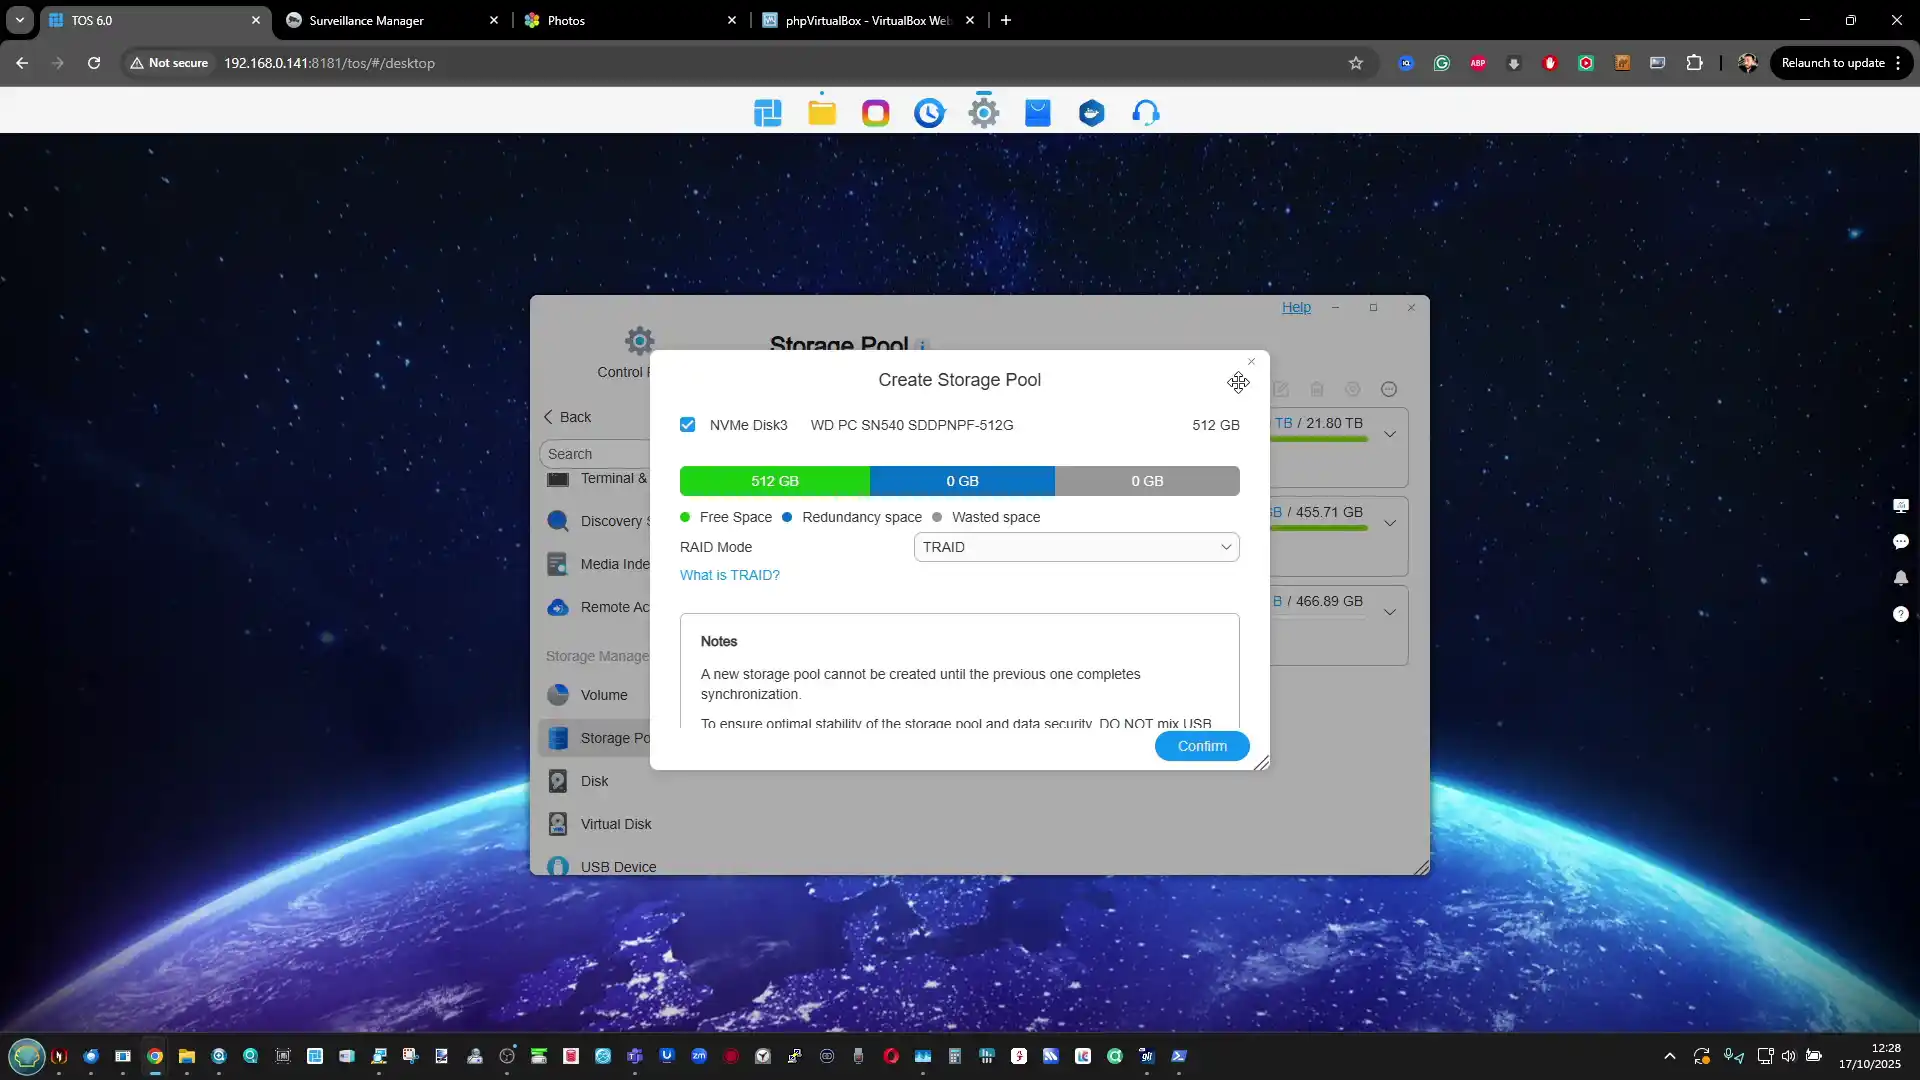The image size is (1920, 1080).
Task: Expand the 21.80 TB storage pool entry
Action: click(1390, 434)
